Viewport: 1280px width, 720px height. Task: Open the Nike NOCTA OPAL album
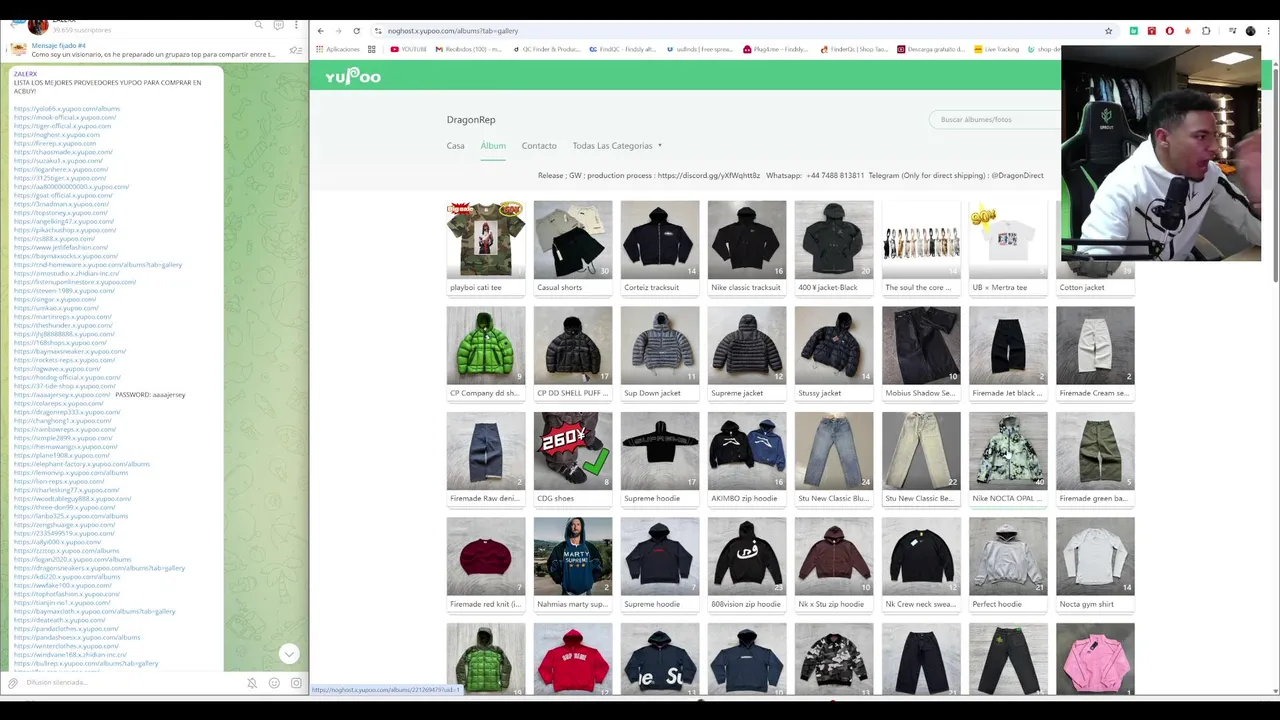pyautogui.click(x=1008, y=459)
